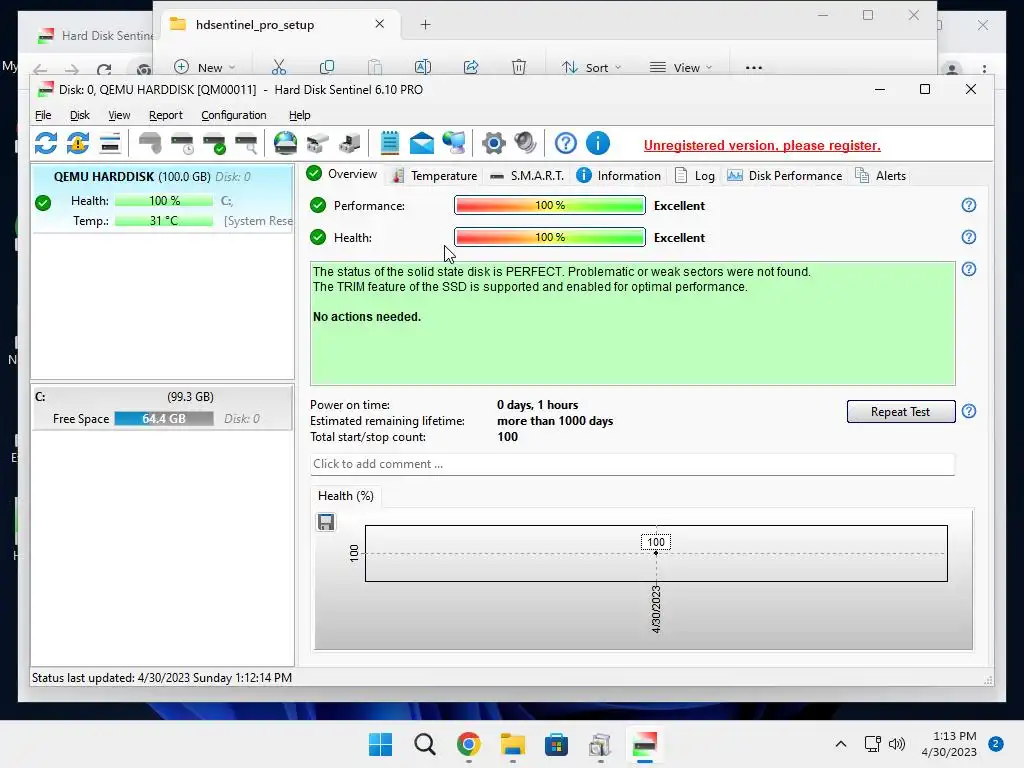The width and height of the screenshot is (1024, 768).
Task: Click the disk-with-clock short self-test icon
Action: 182,143
